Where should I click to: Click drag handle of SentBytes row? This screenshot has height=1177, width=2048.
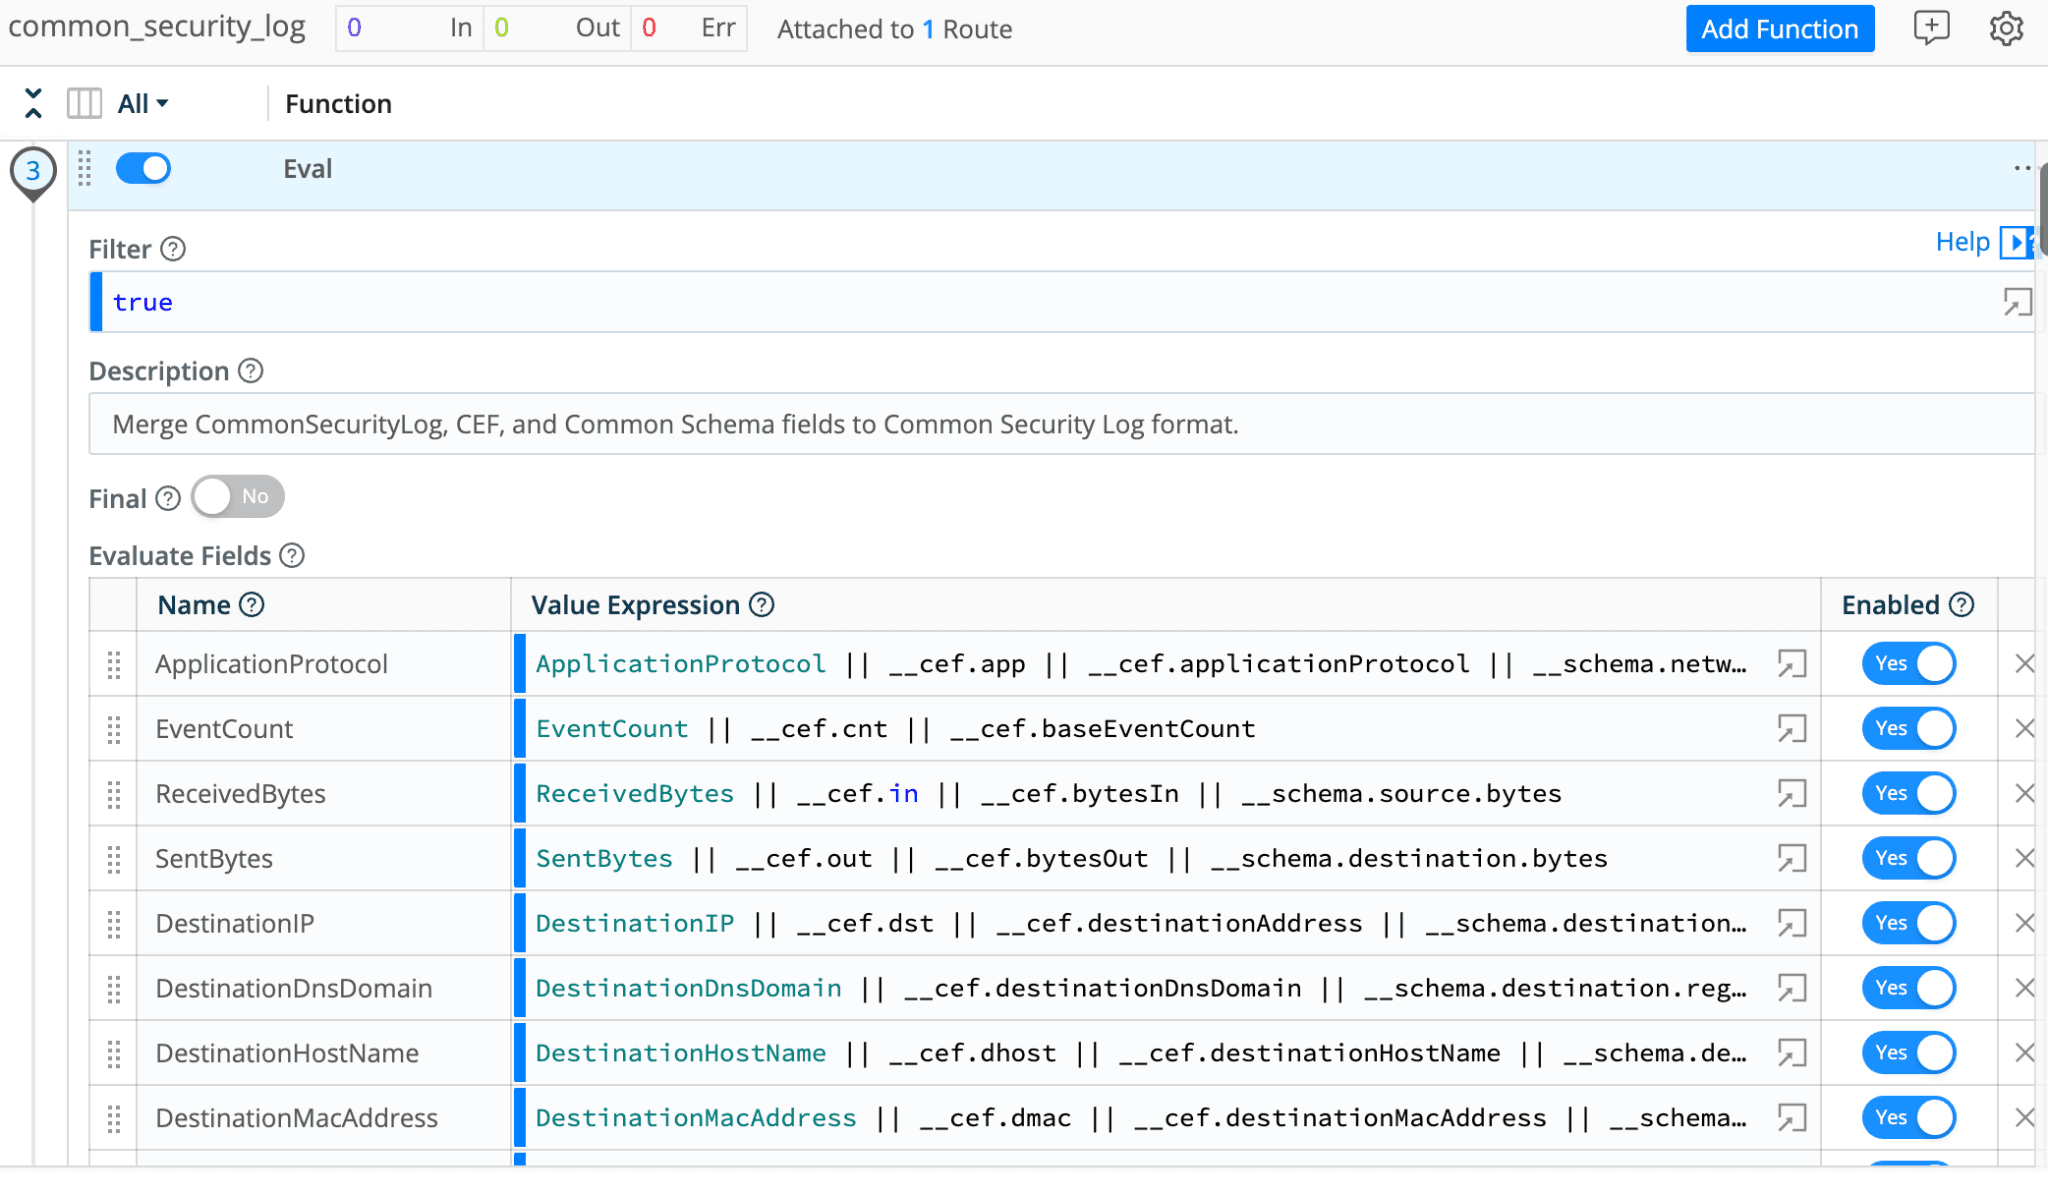click(x=114, y=859)
